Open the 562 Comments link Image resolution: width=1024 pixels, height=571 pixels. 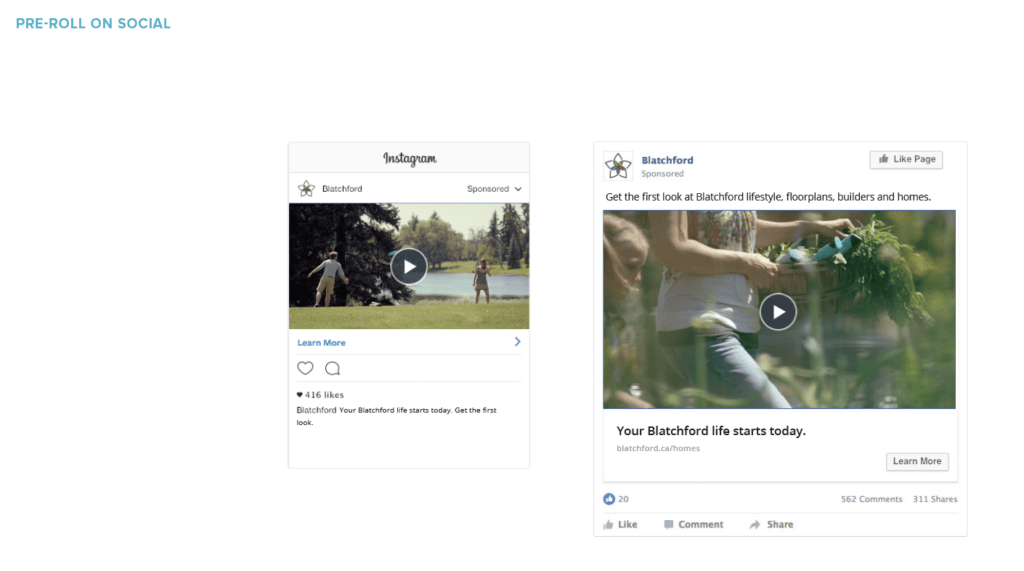coord(871,499)
